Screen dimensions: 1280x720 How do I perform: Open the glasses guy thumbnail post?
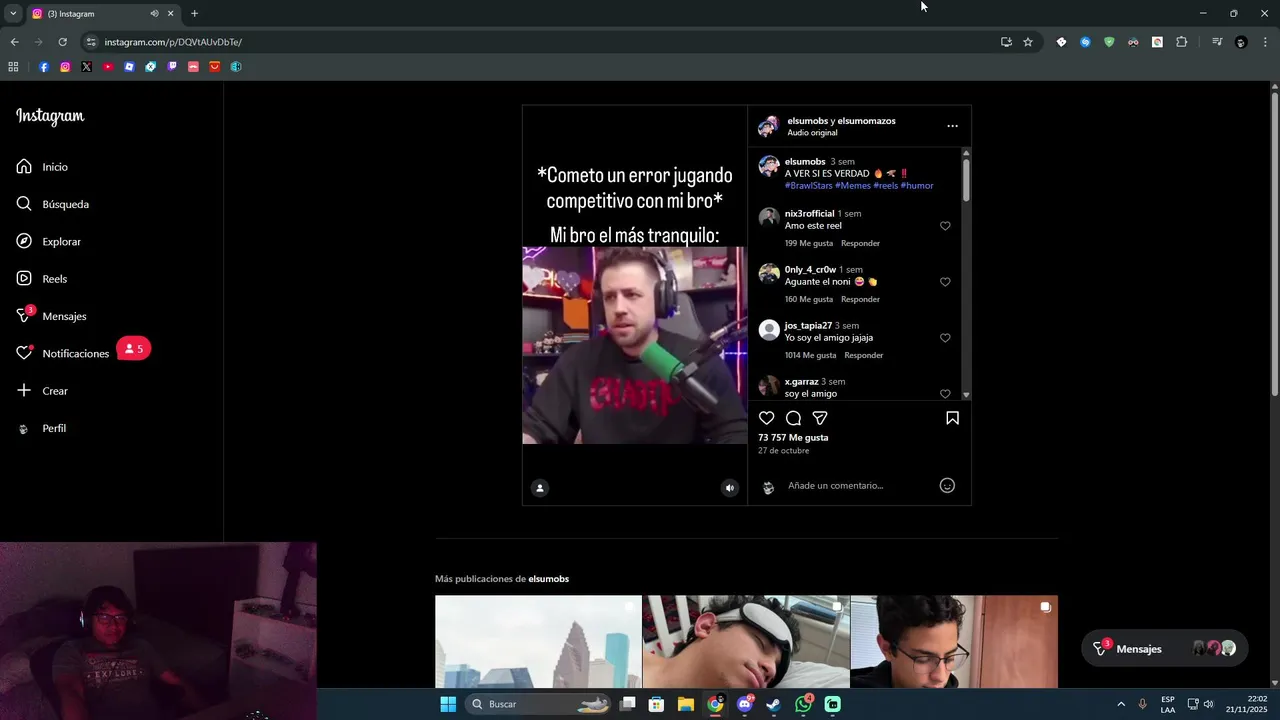954,642
